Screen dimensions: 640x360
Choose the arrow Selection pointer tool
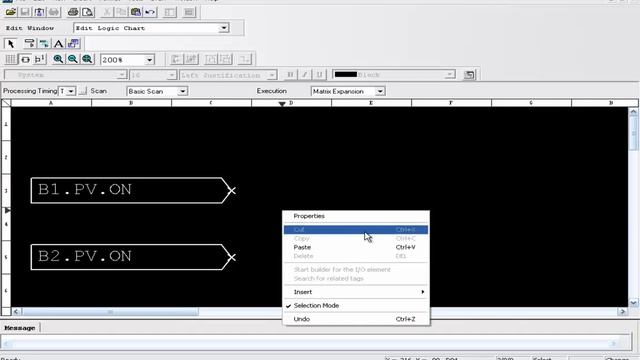click(x=11, y=43)
